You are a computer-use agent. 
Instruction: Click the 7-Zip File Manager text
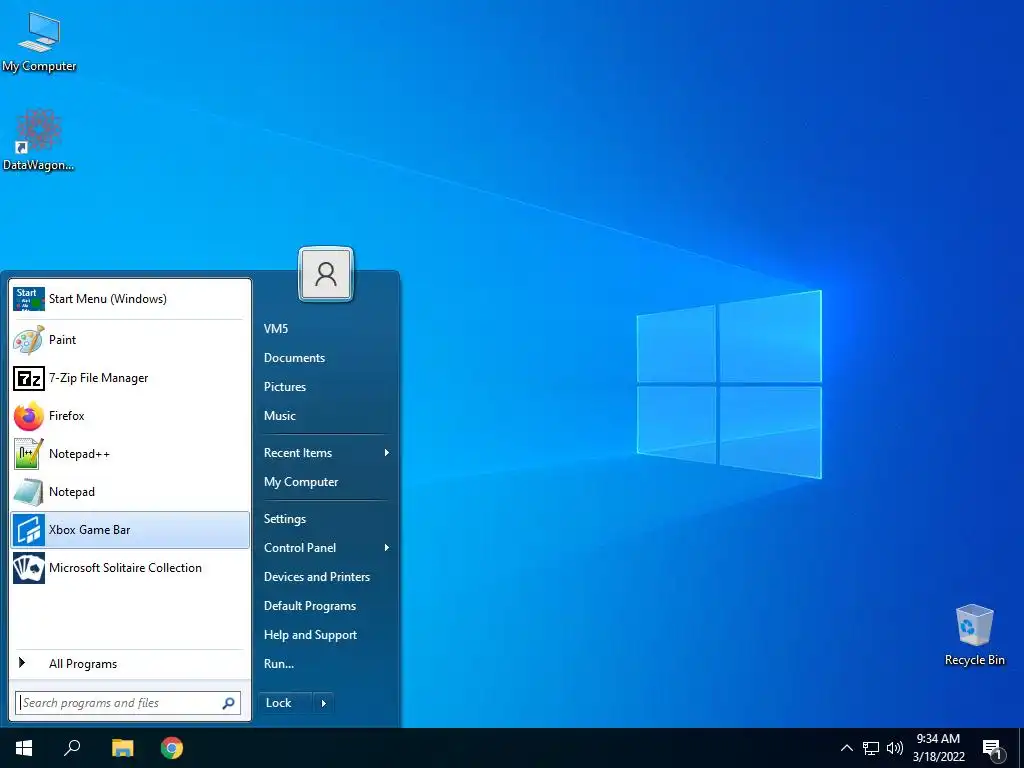point(99,378)
